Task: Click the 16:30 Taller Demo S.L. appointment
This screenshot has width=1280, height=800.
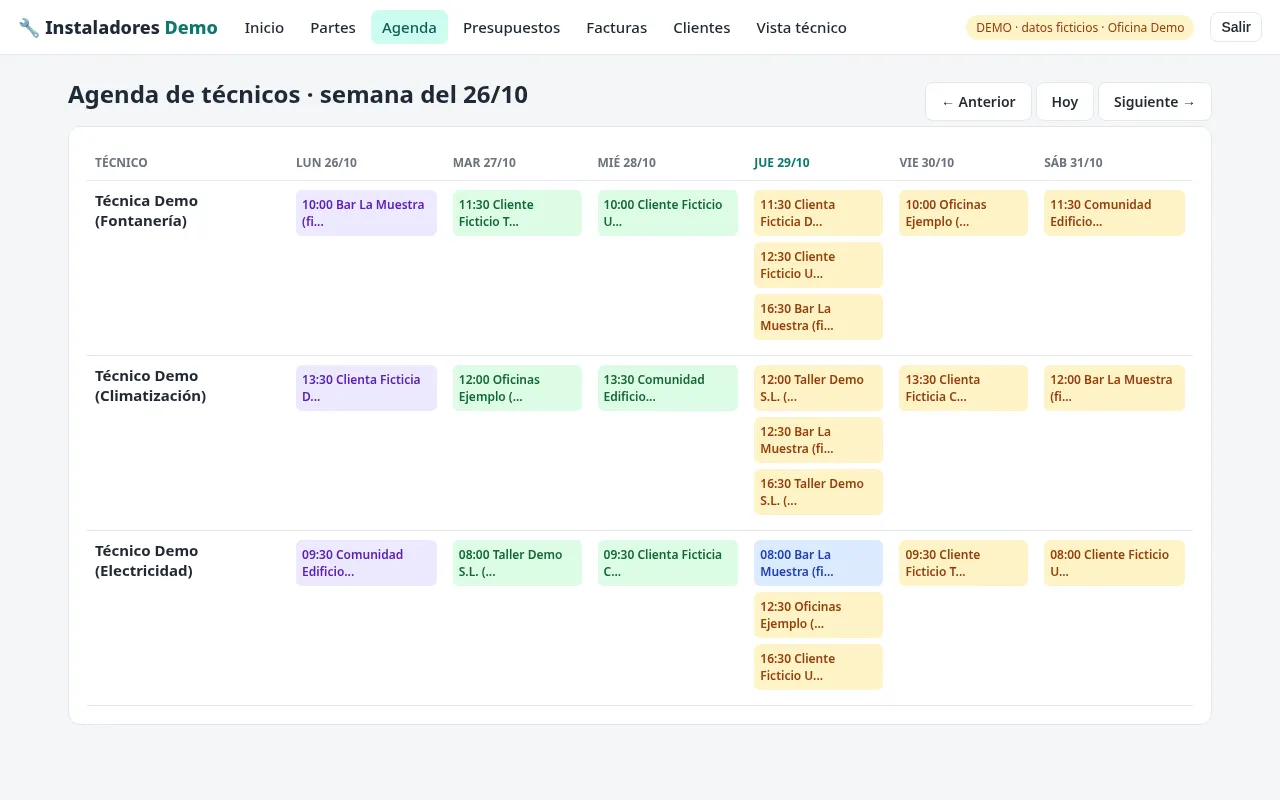Action: [818, 492]
